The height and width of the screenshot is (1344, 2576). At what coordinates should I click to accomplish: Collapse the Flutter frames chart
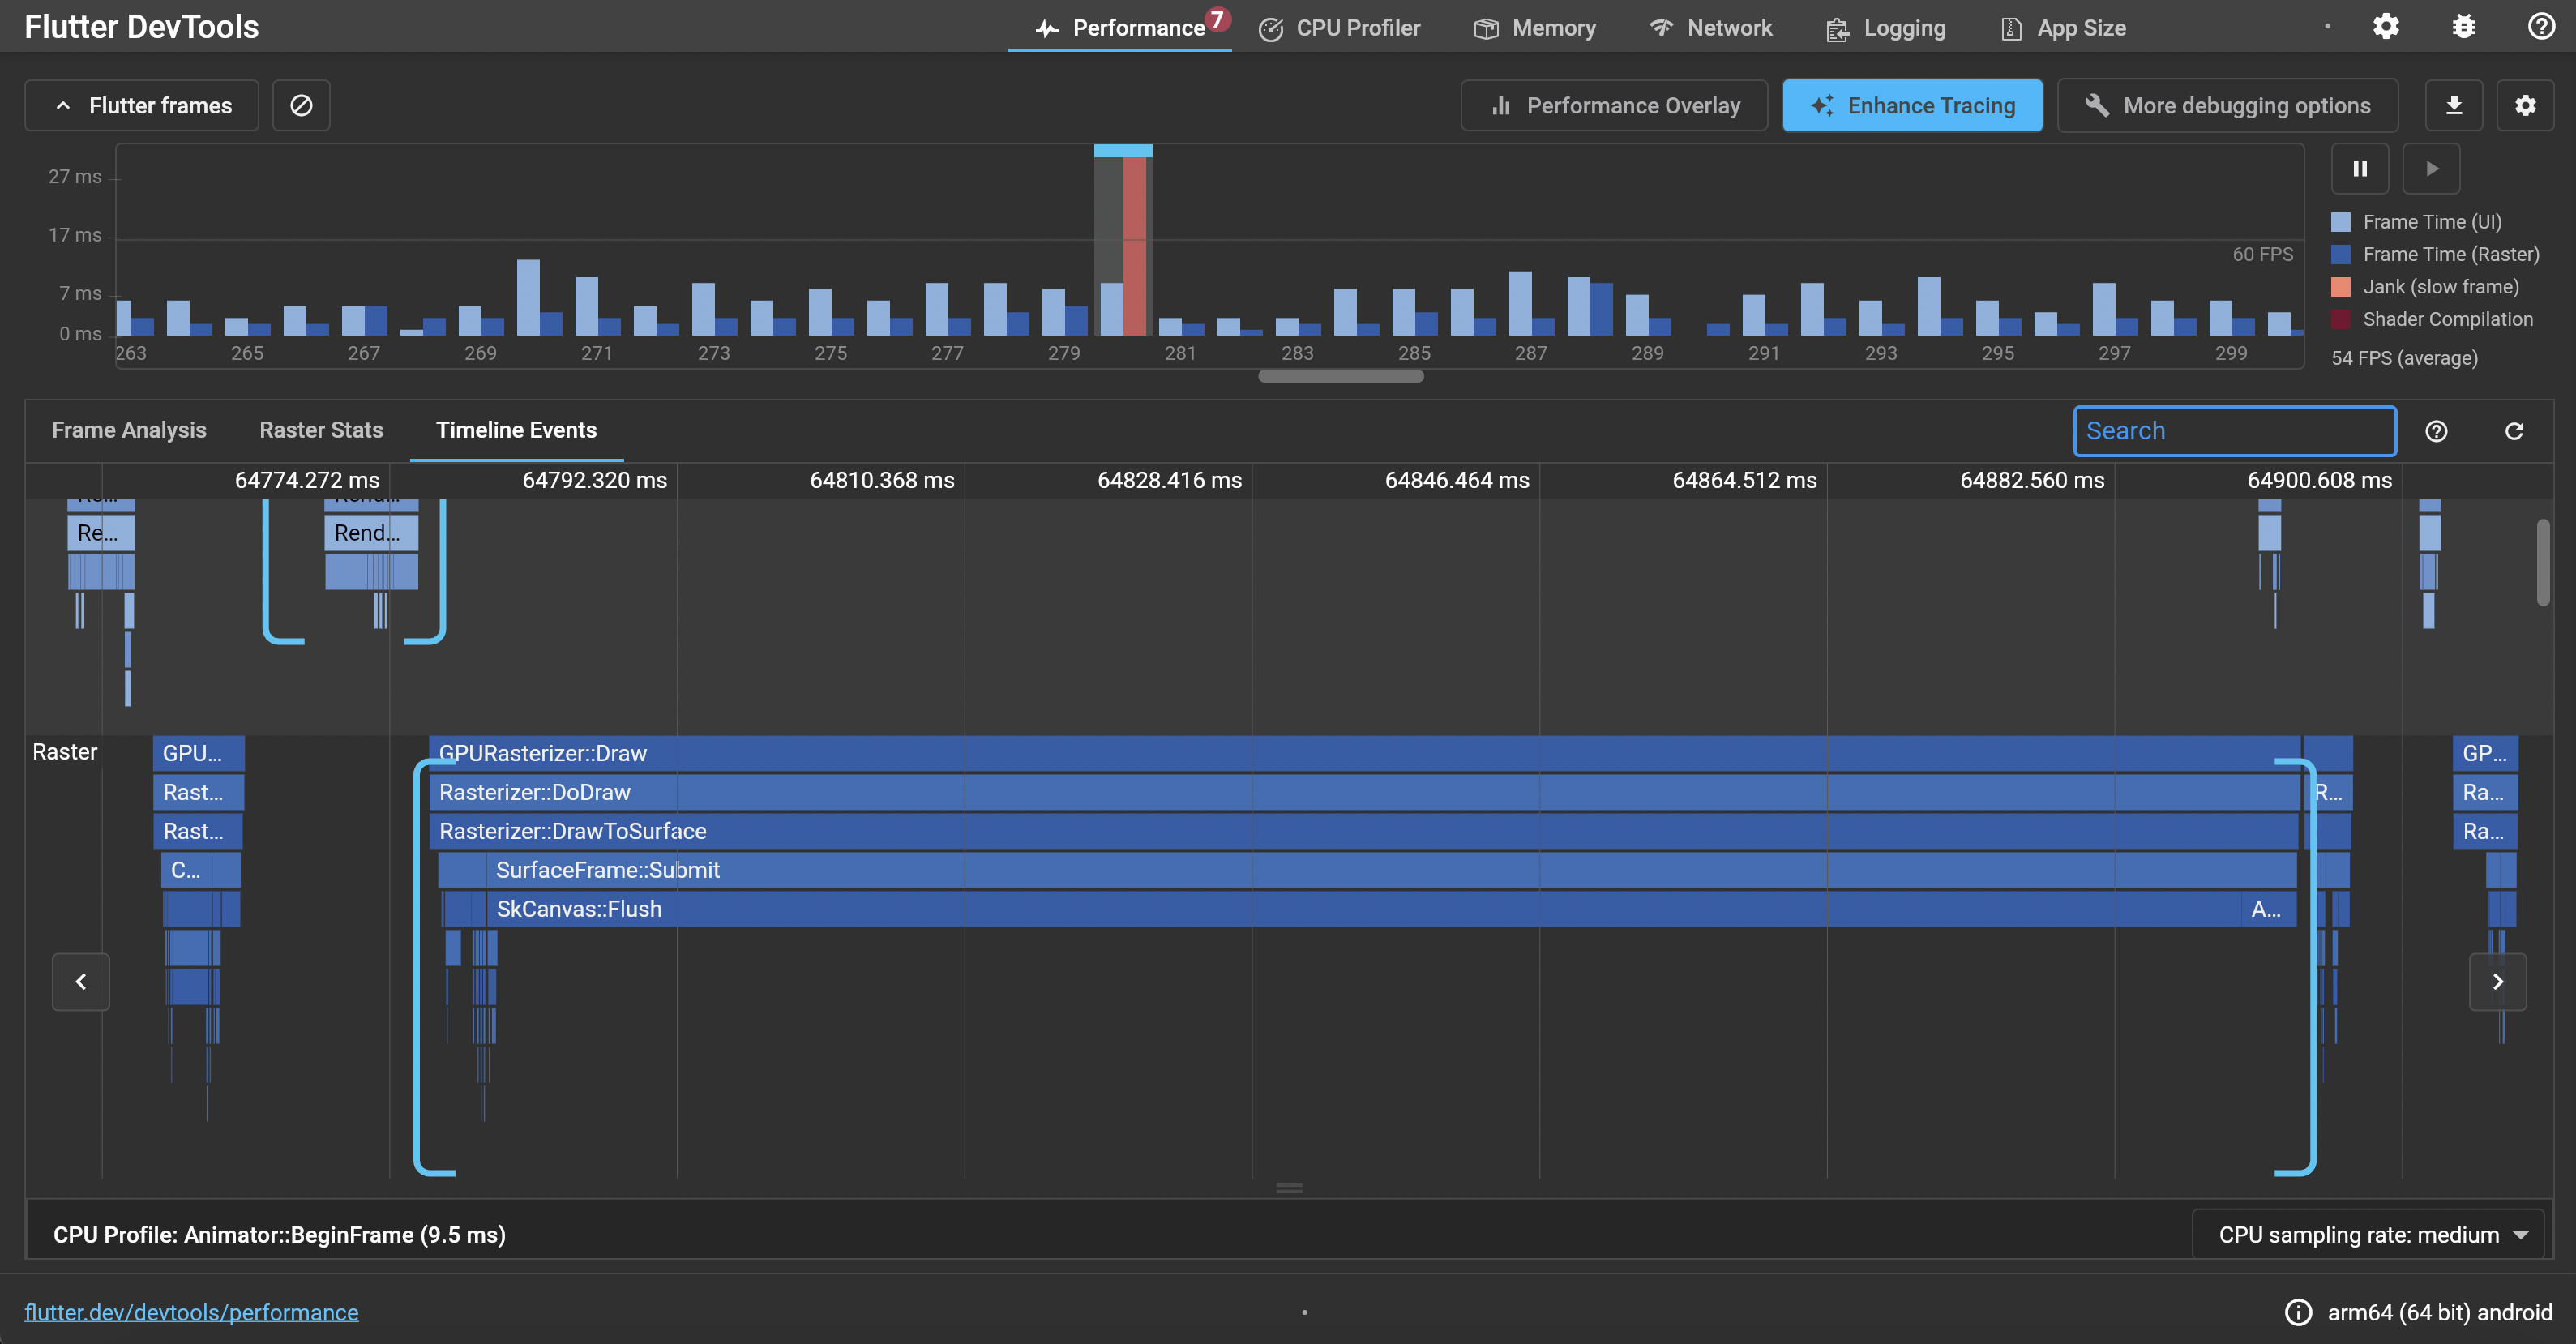[142, 105]
